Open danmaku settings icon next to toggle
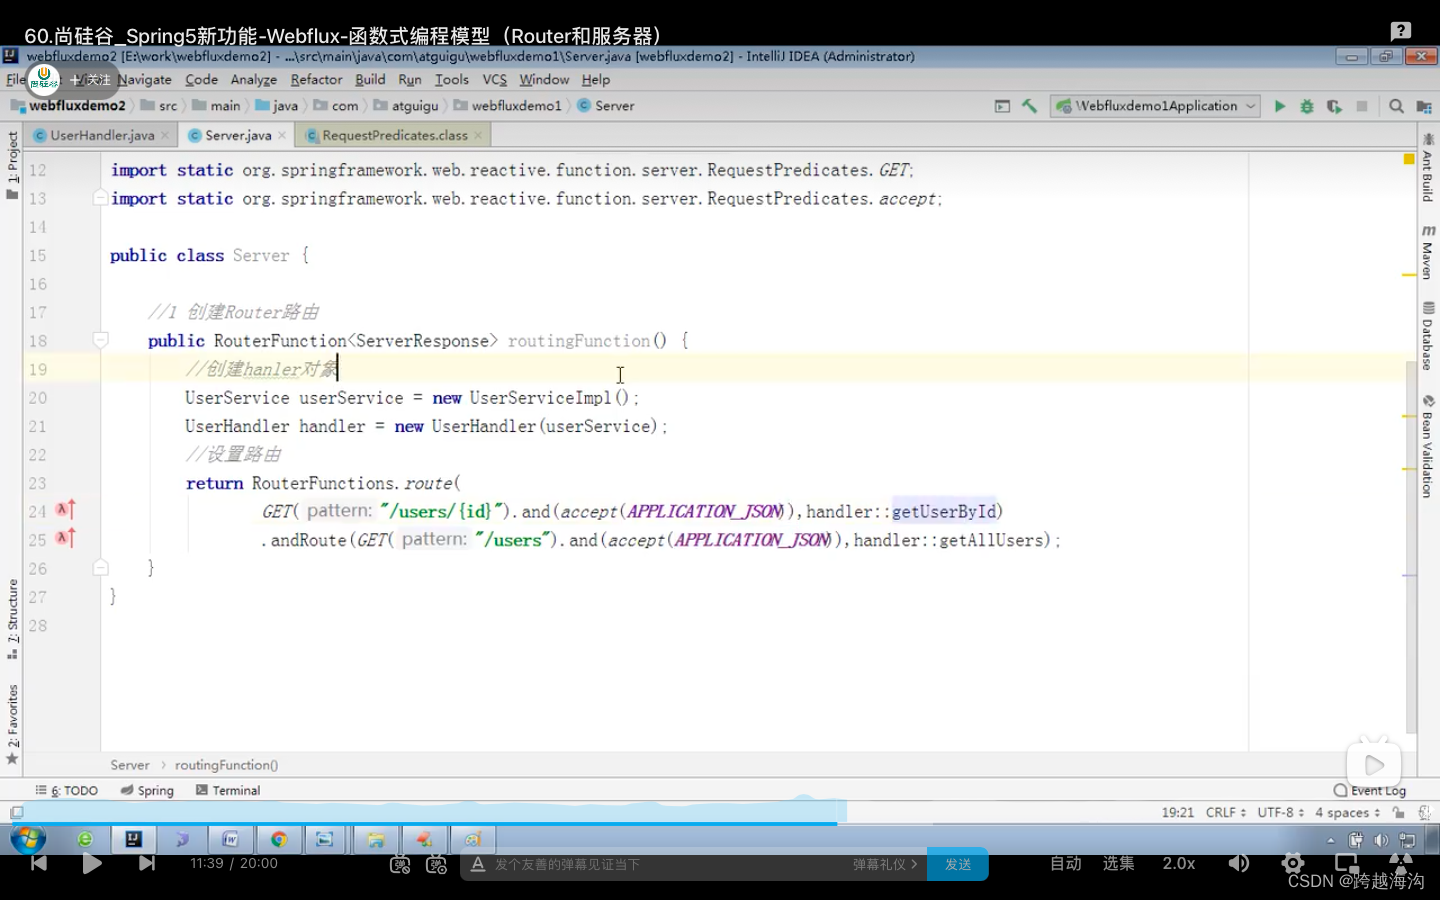Viewport: 1440px width, 900px height. 436,864
